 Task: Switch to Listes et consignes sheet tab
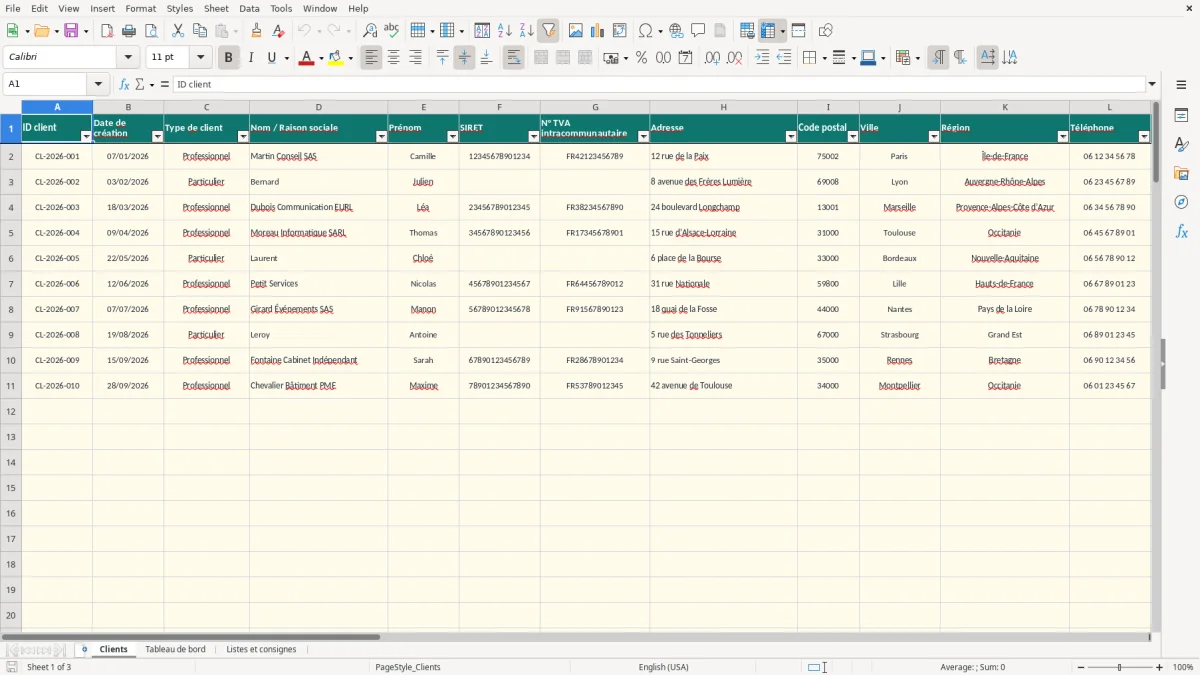(x=261, y=650)
